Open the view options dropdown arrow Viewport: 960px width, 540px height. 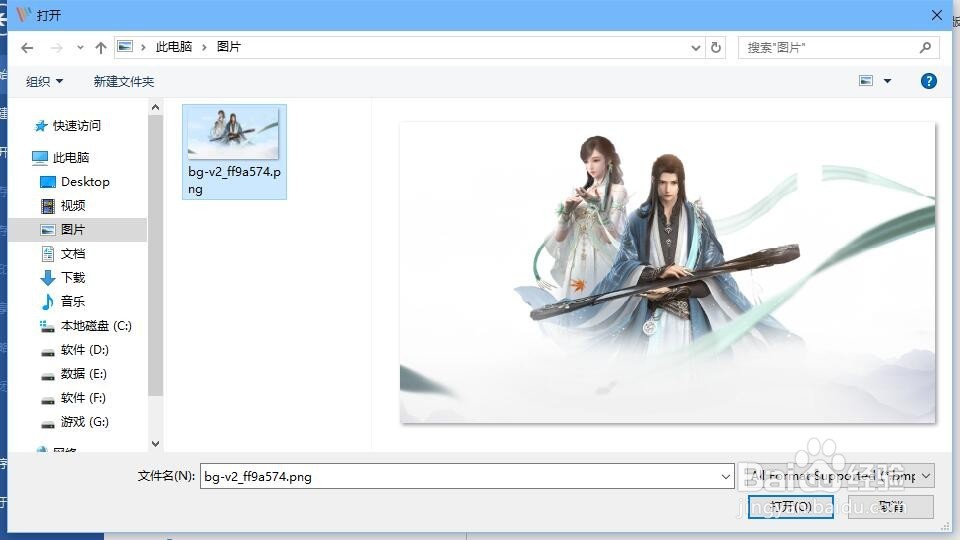(887, 81)
